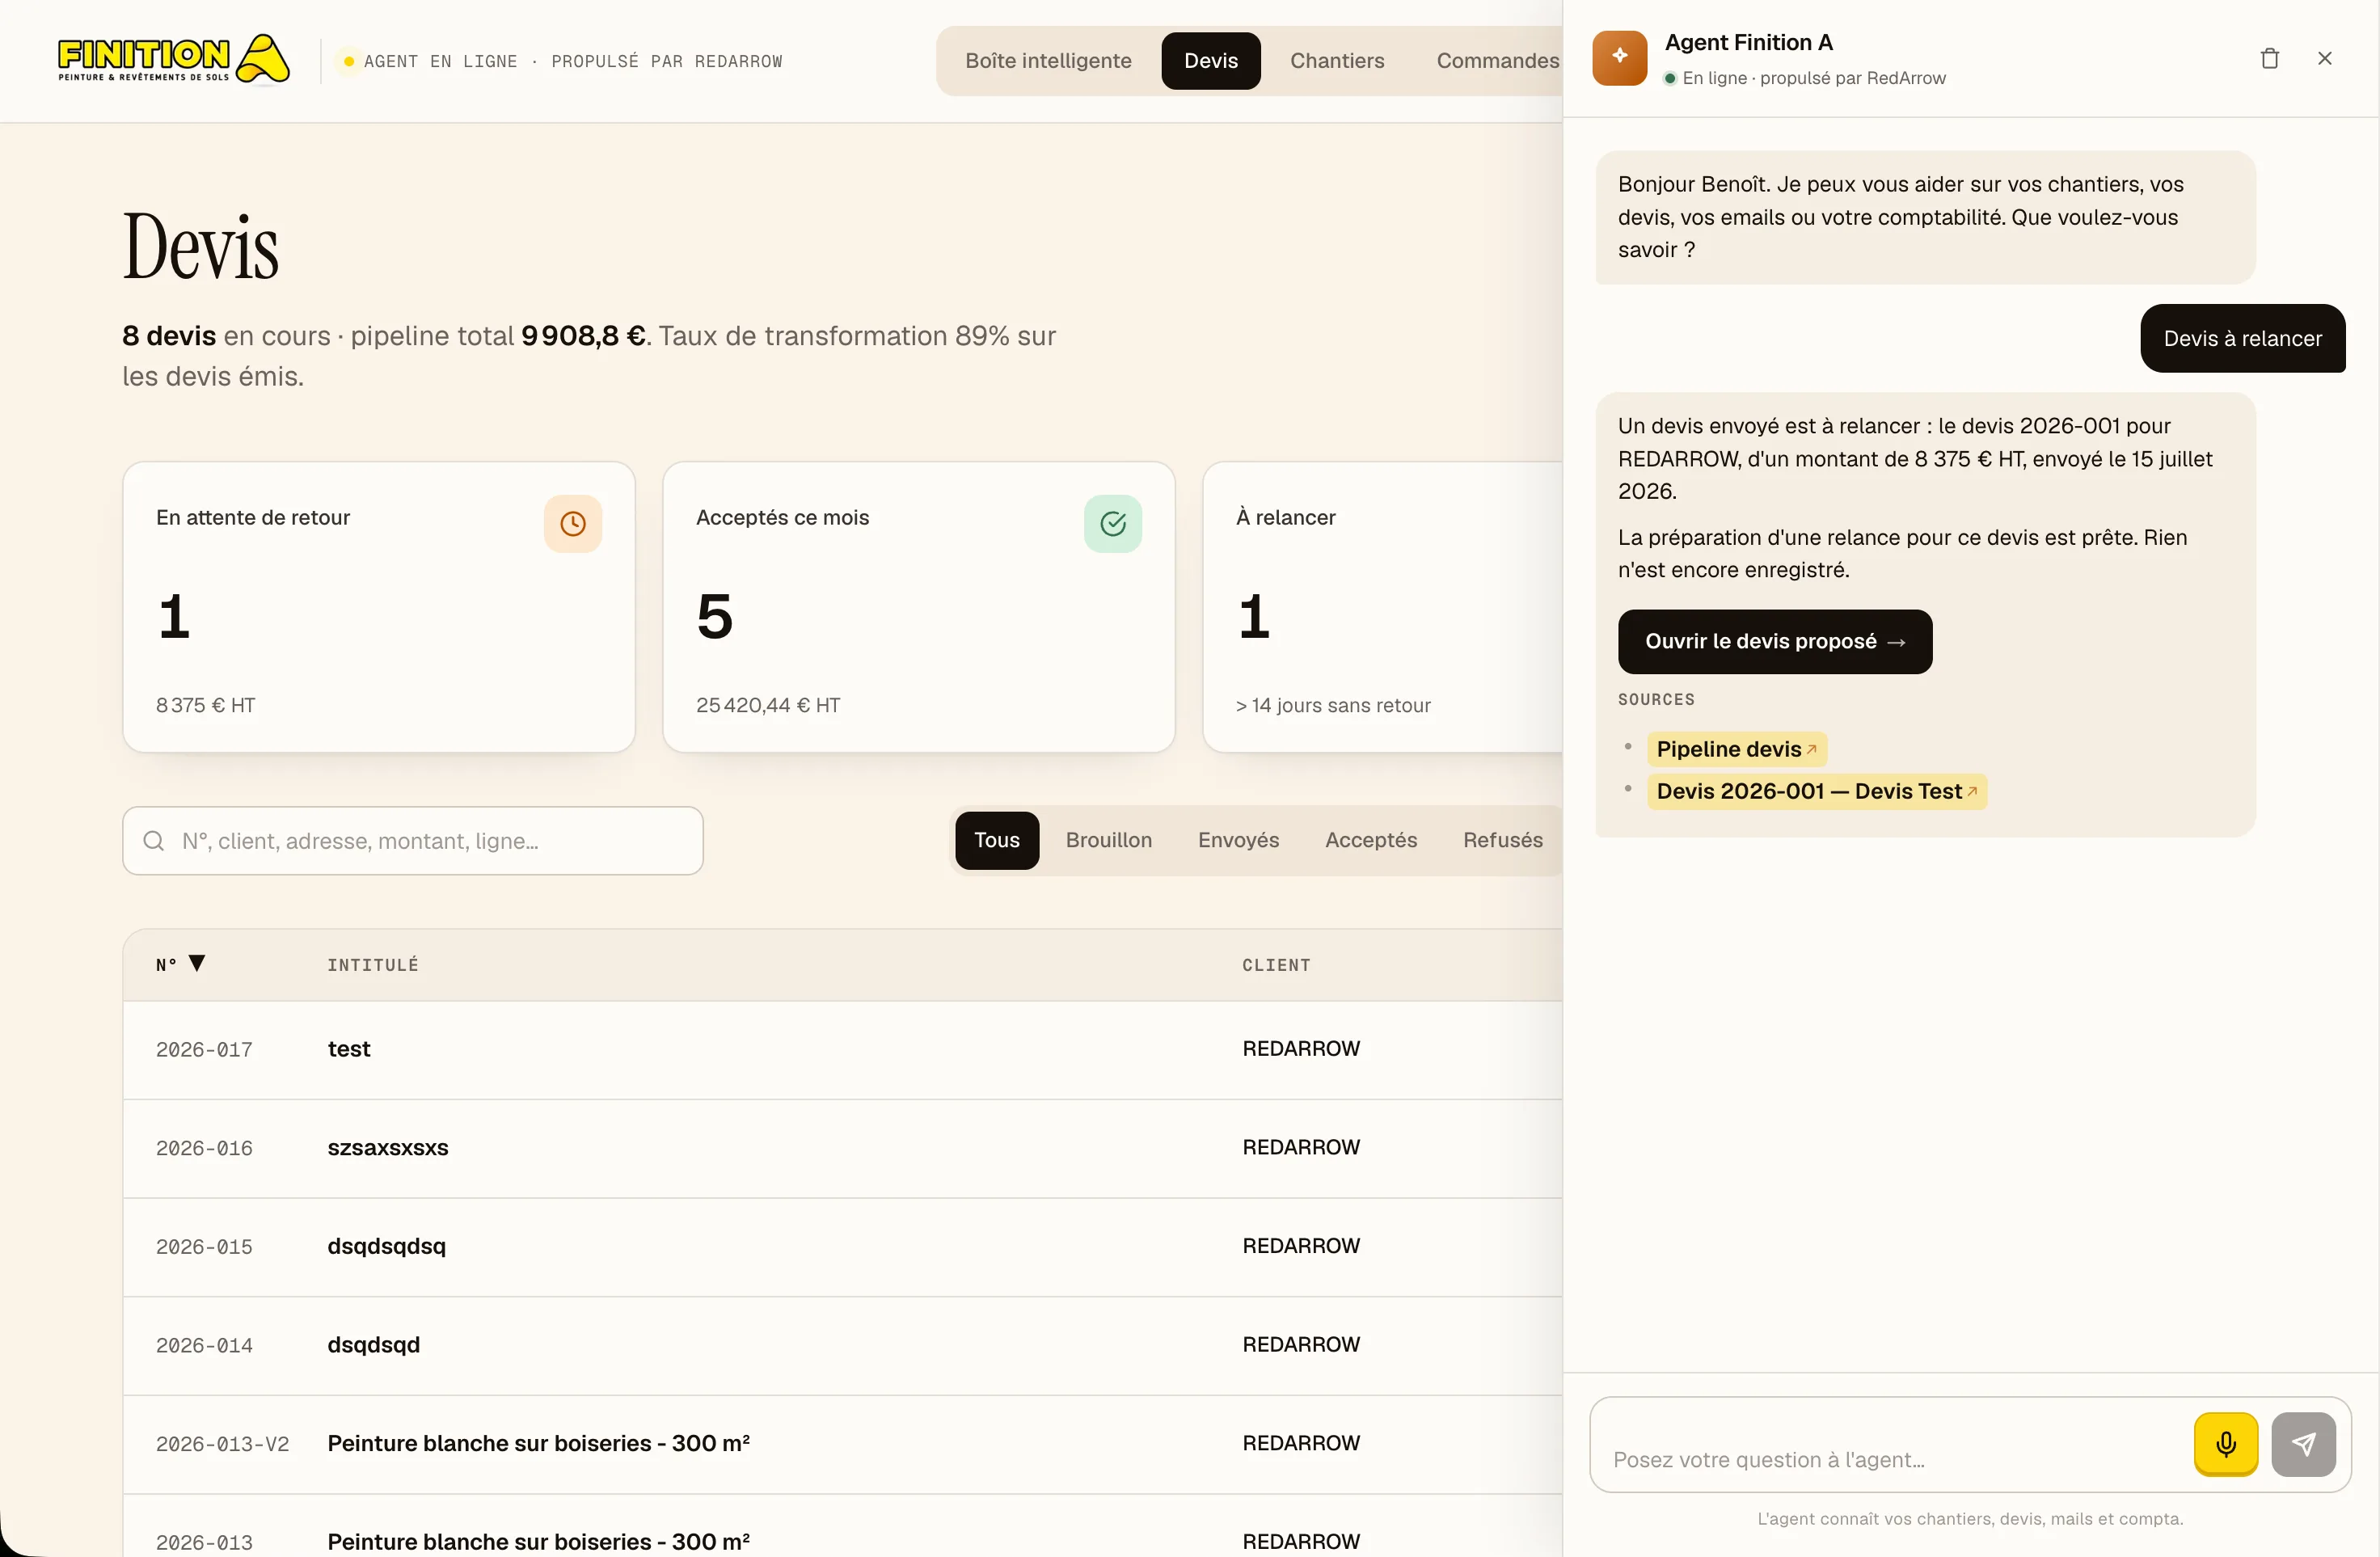Toggle N° column sort arrow
The height and width of the screenshot is (1557, 2380).
pyautogui.click(x=197, y=963)
